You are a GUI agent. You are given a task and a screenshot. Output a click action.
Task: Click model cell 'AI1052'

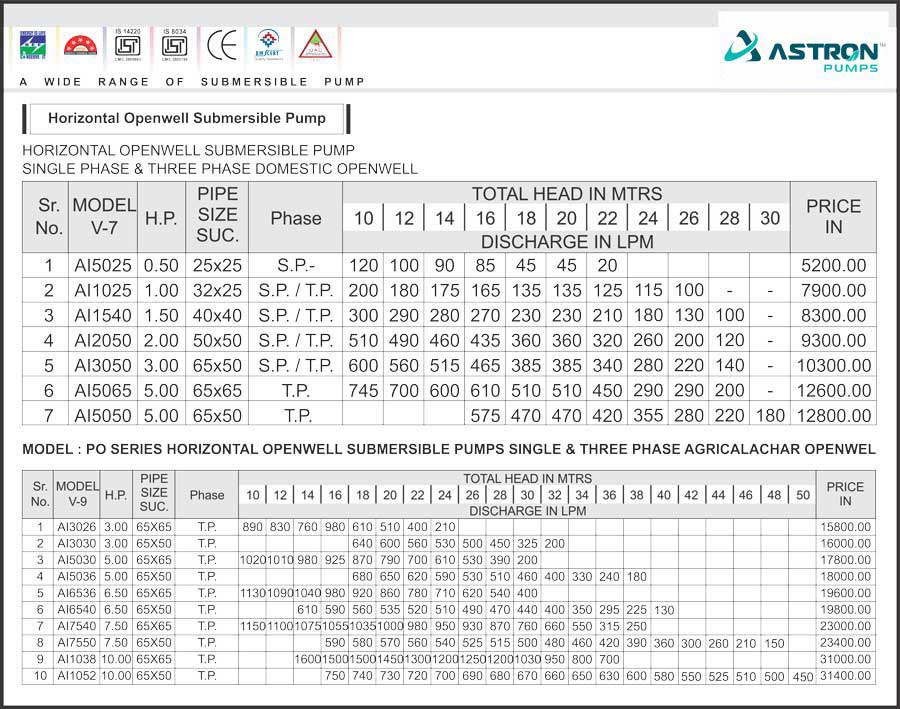pos(77,676)
